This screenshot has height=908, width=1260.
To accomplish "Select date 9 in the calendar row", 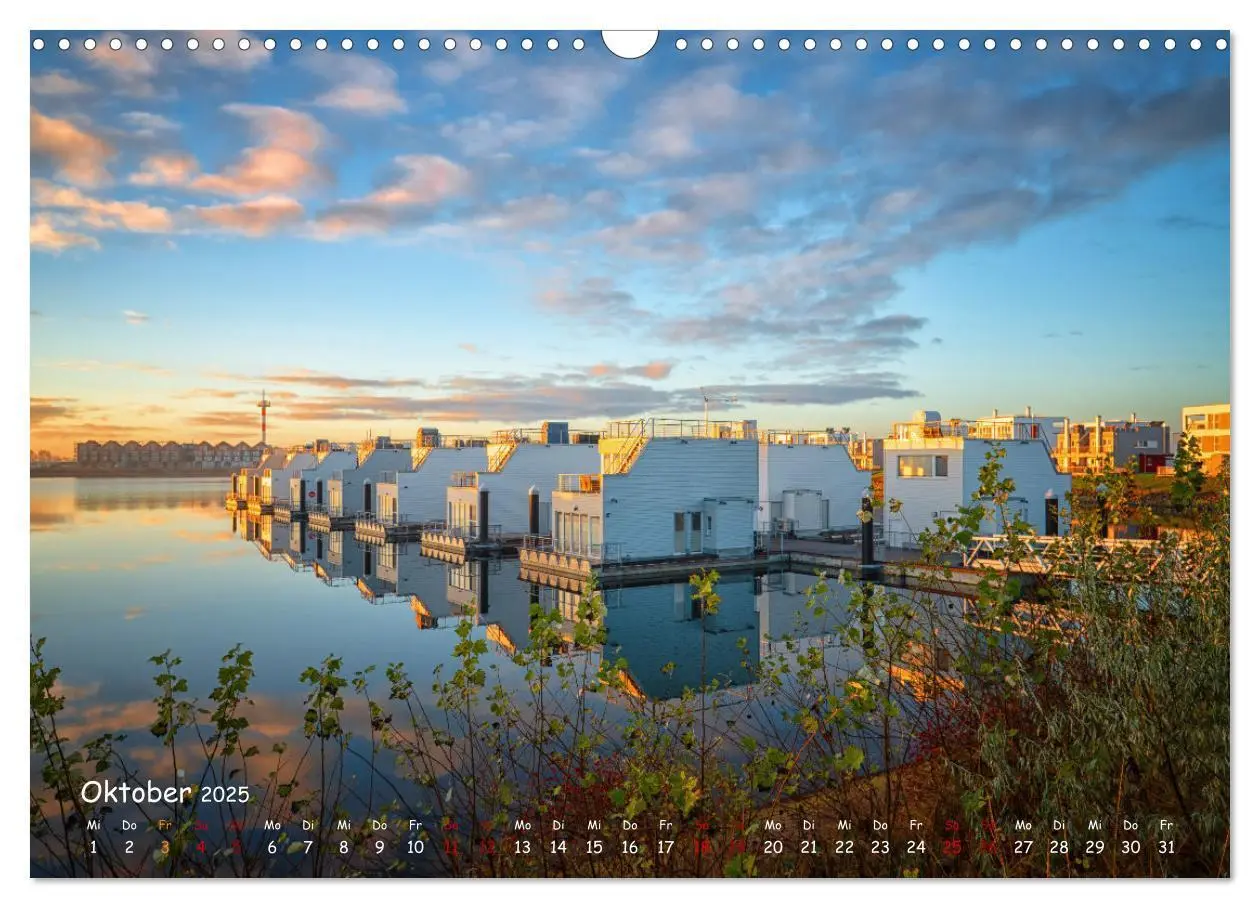I will tap(379, 847).
